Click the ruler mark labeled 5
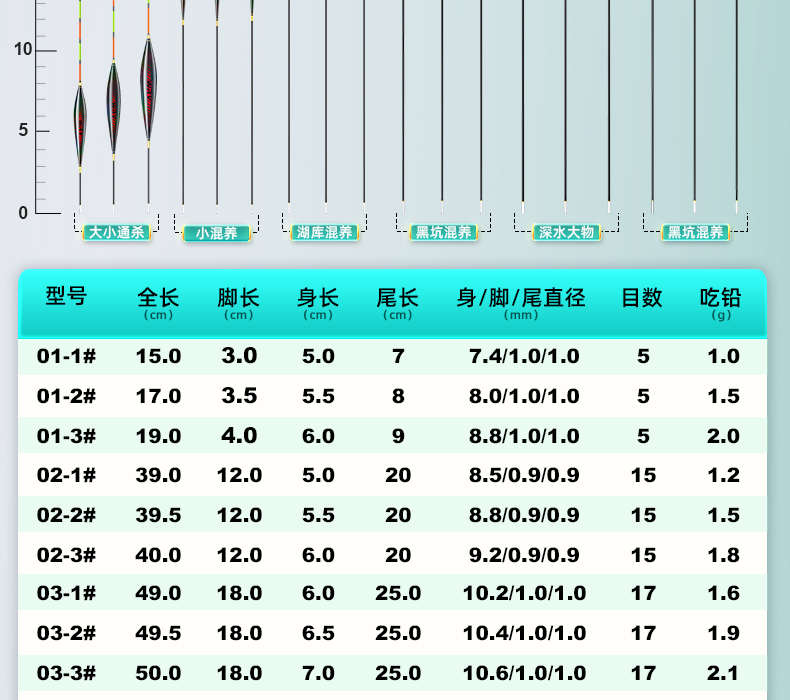The width and height of the screenshot is (790, 700). [23, 131]
